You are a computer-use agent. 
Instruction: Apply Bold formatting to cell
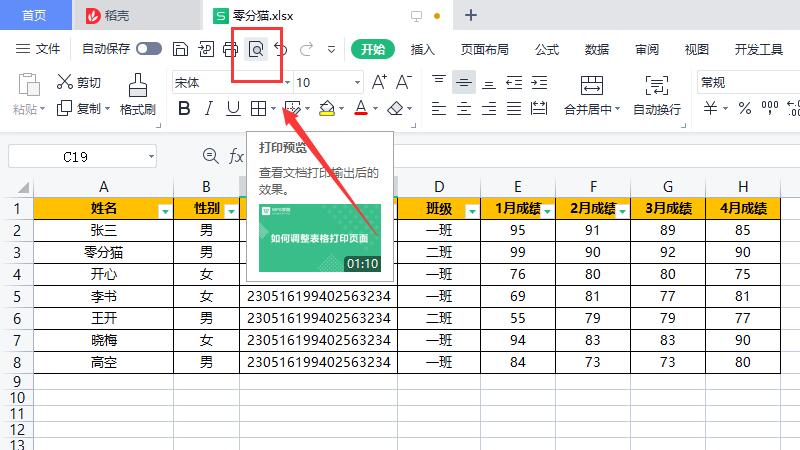184,108
